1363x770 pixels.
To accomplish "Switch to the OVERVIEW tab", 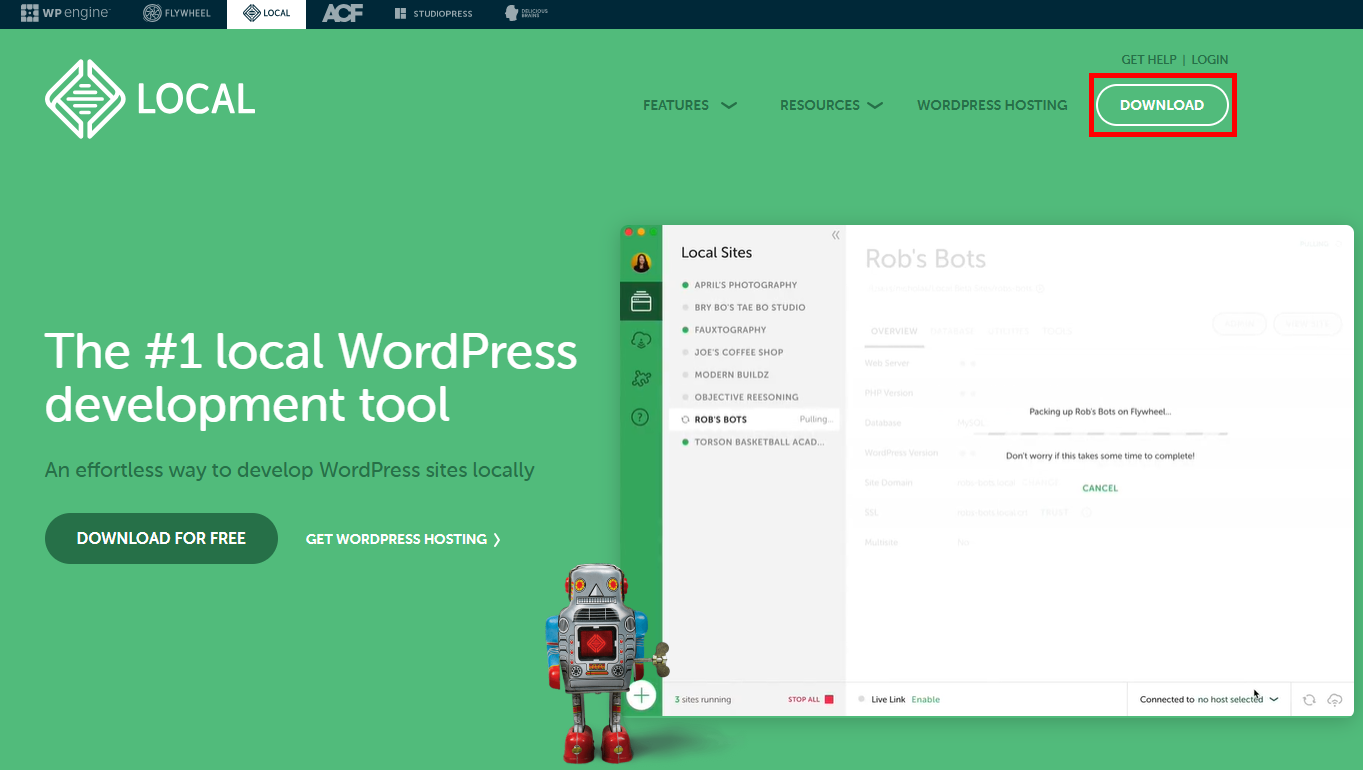I will click(894, 331).
